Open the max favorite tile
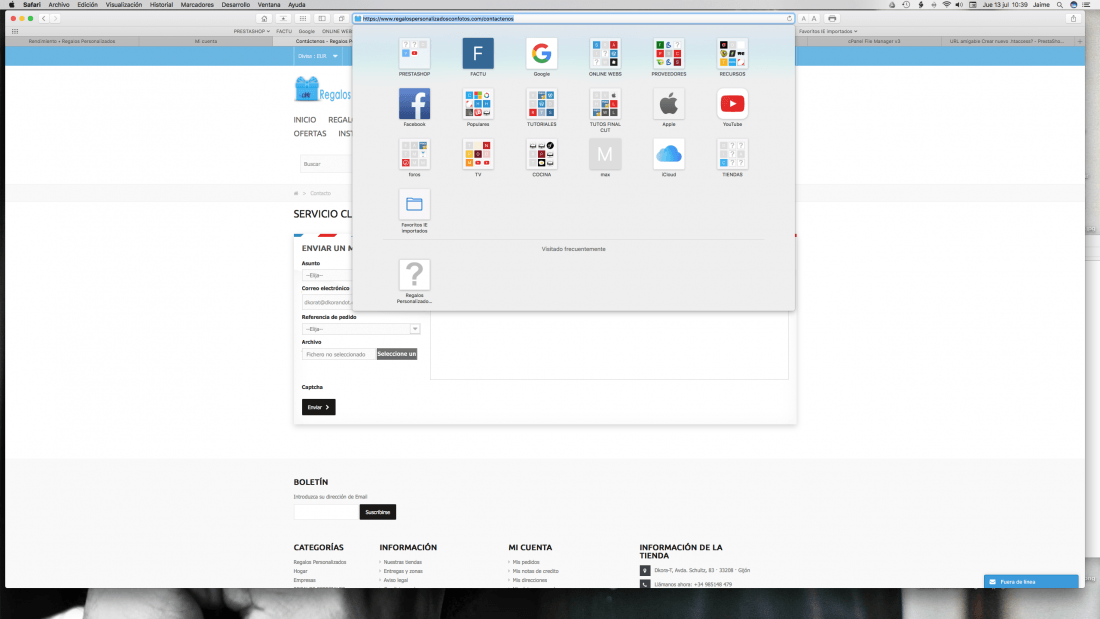Image resolution: width=1100 pixels, height=619 pixels. click(x=605, y=154)
